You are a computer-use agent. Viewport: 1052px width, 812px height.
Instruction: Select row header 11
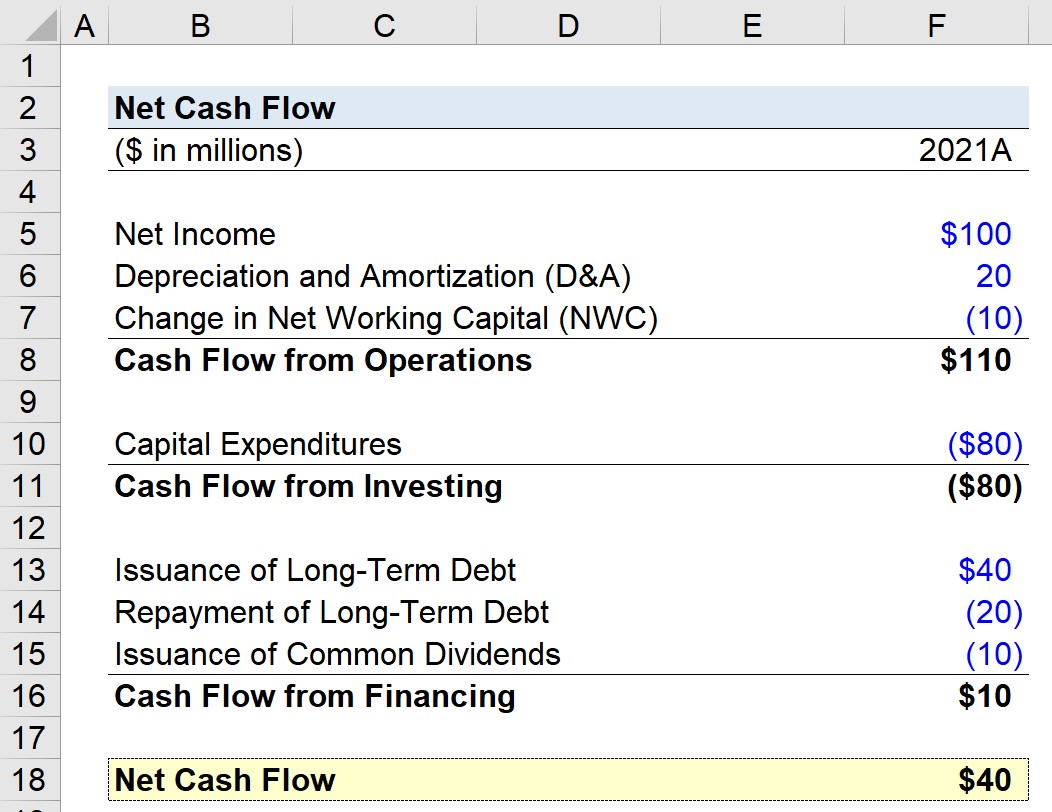[x=30, y=486]
